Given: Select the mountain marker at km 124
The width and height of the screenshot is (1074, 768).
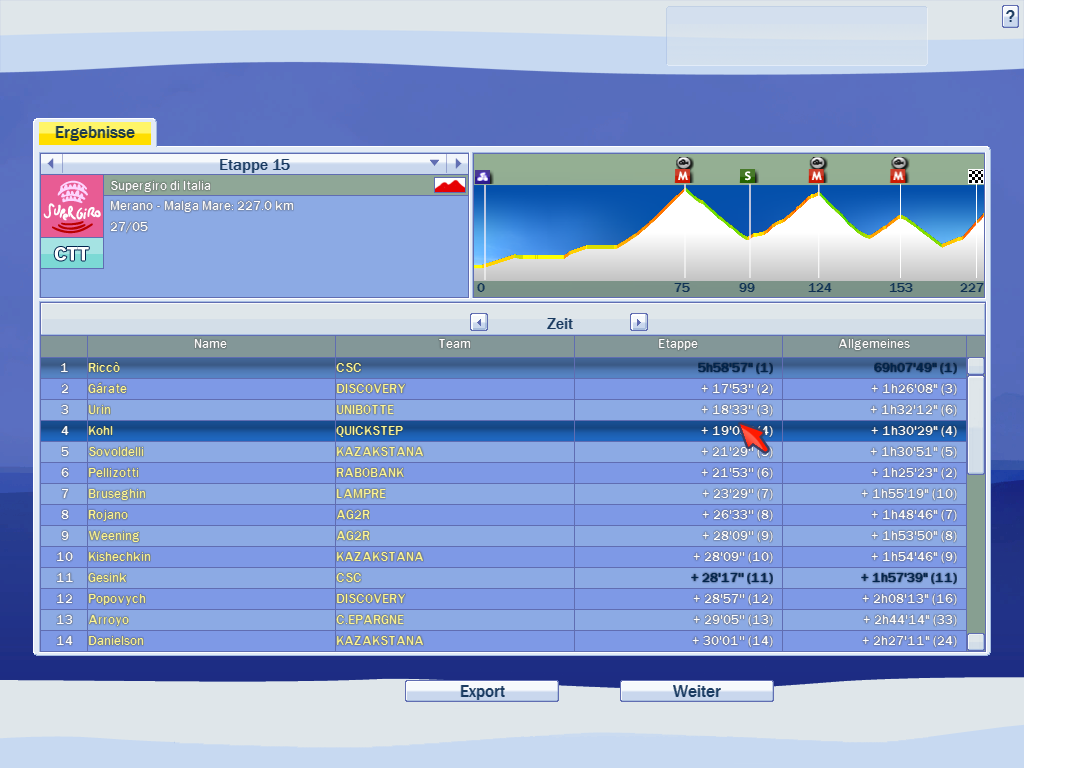Looking at the screenshot, I should click(x=817, y=176).
